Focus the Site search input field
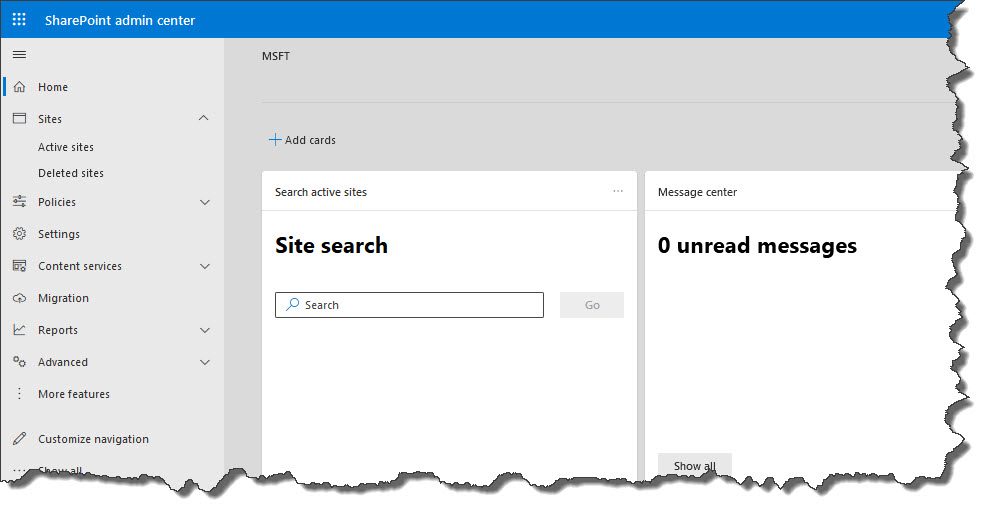 point(409,305)
